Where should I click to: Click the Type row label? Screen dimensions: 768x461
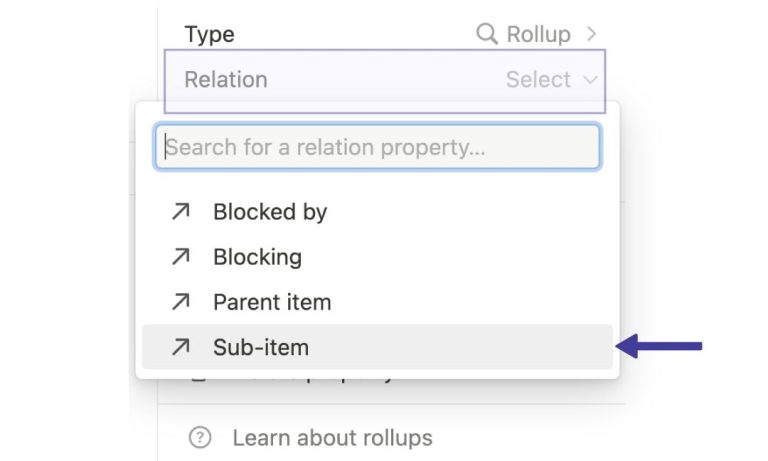pyautogui.click(x=209, y=34)
